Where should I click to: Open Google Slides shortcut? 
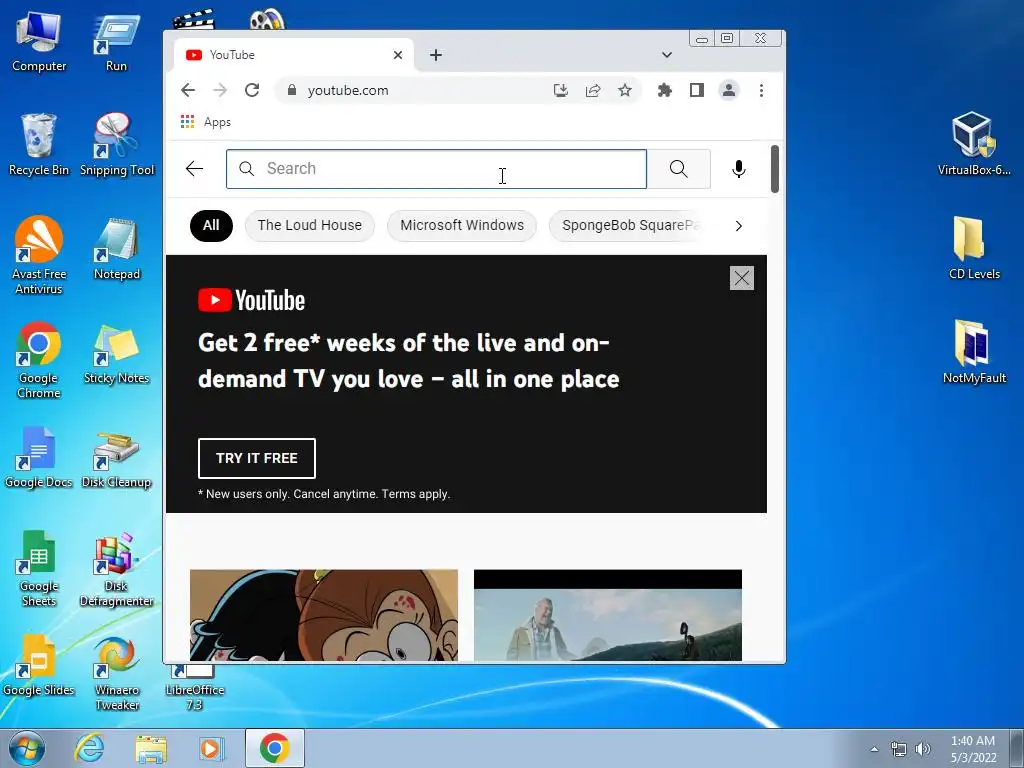click(x=39, y=666)
